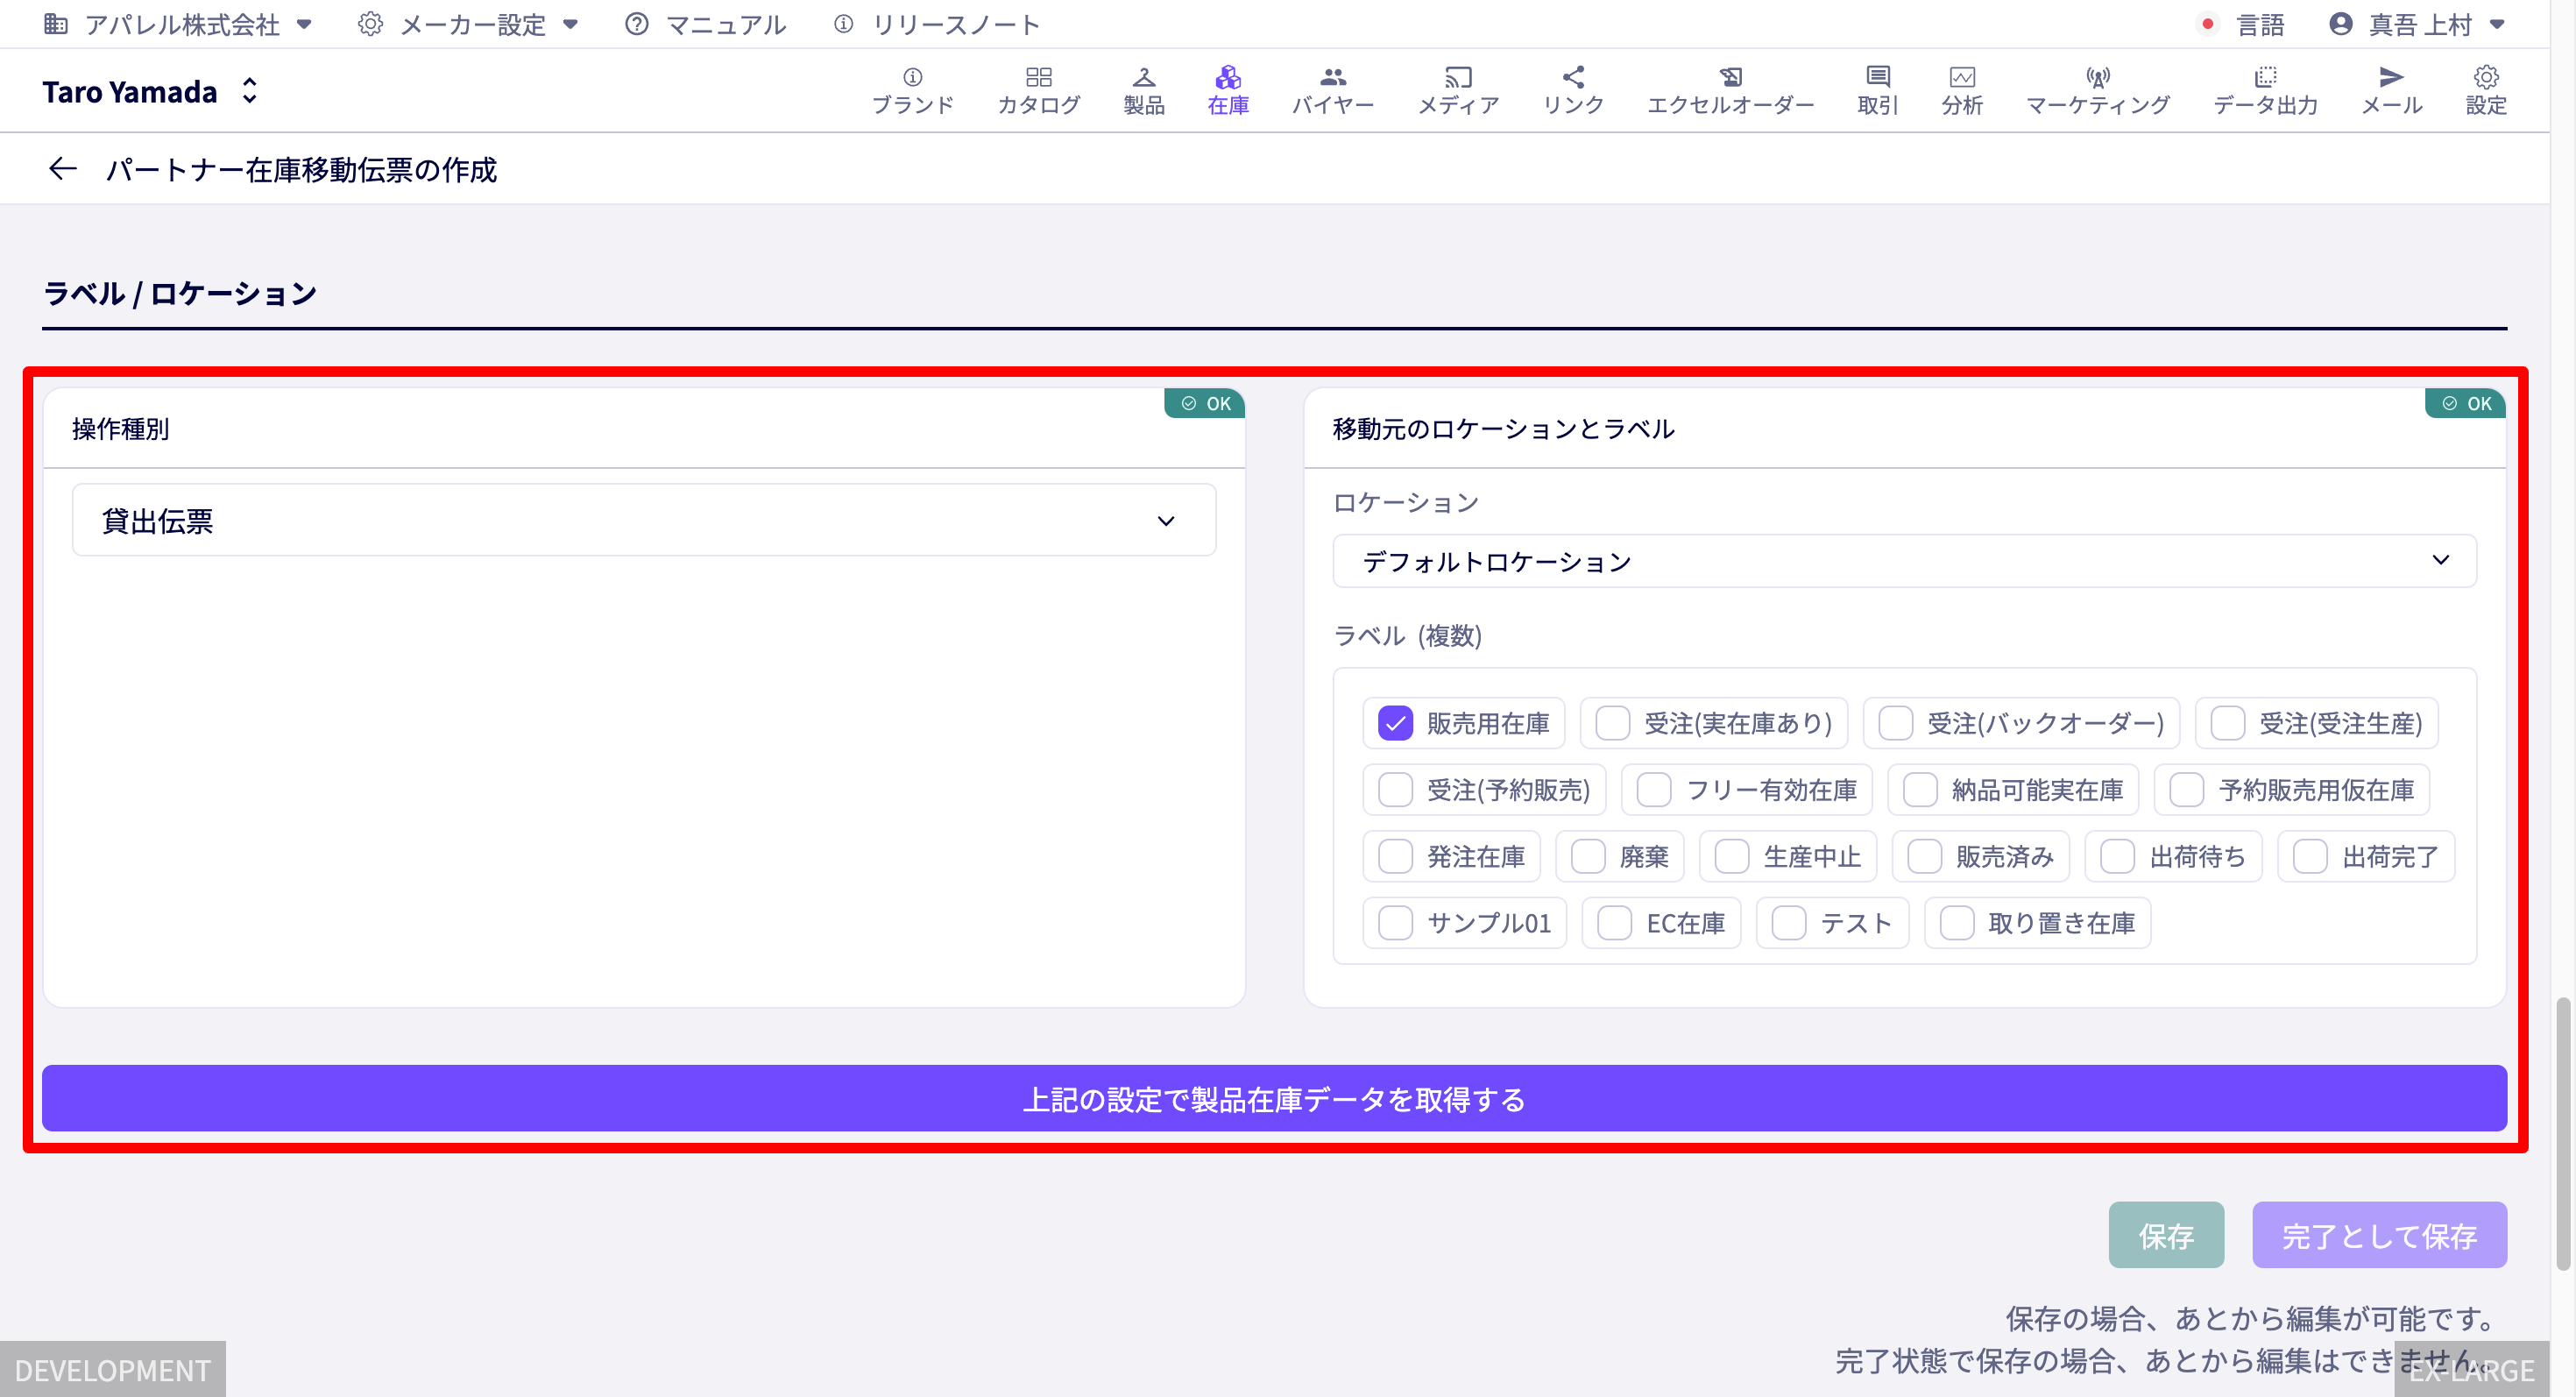Open the リンク share icon

[1573, 90]
